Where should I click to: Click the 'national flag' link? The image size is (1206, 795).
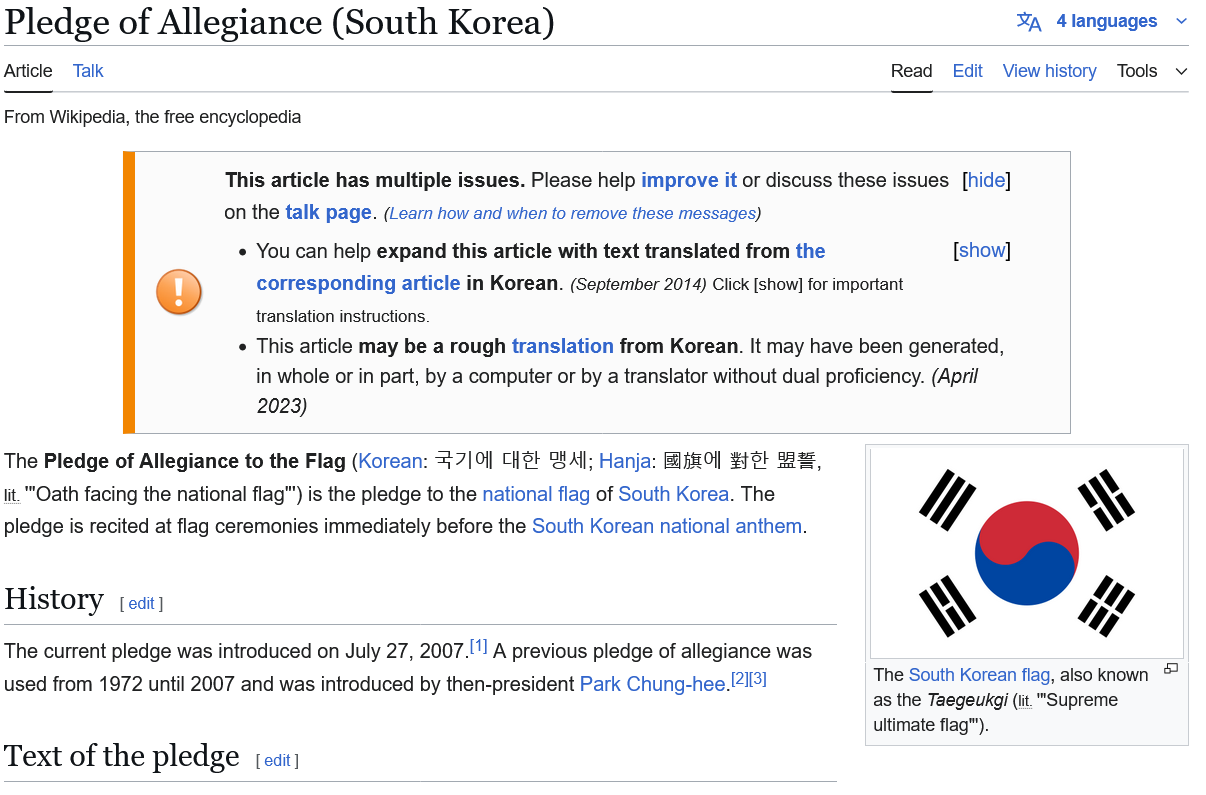[x=536, y=494]
